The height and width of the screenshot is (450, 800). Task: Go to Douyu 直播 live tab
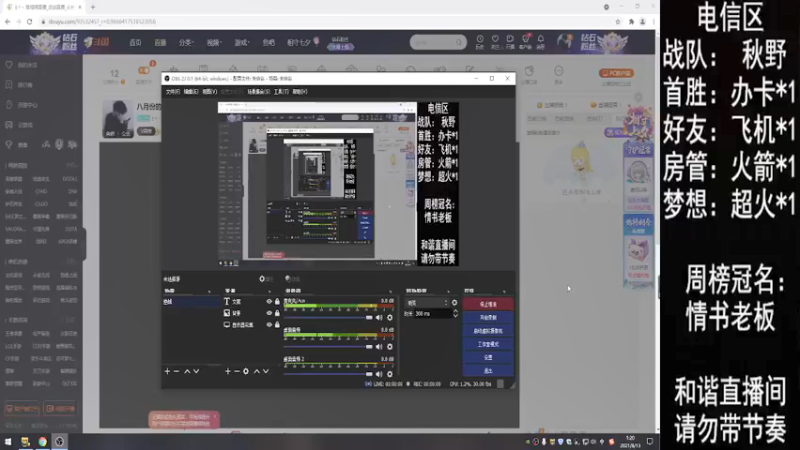(x=160, y=42)
